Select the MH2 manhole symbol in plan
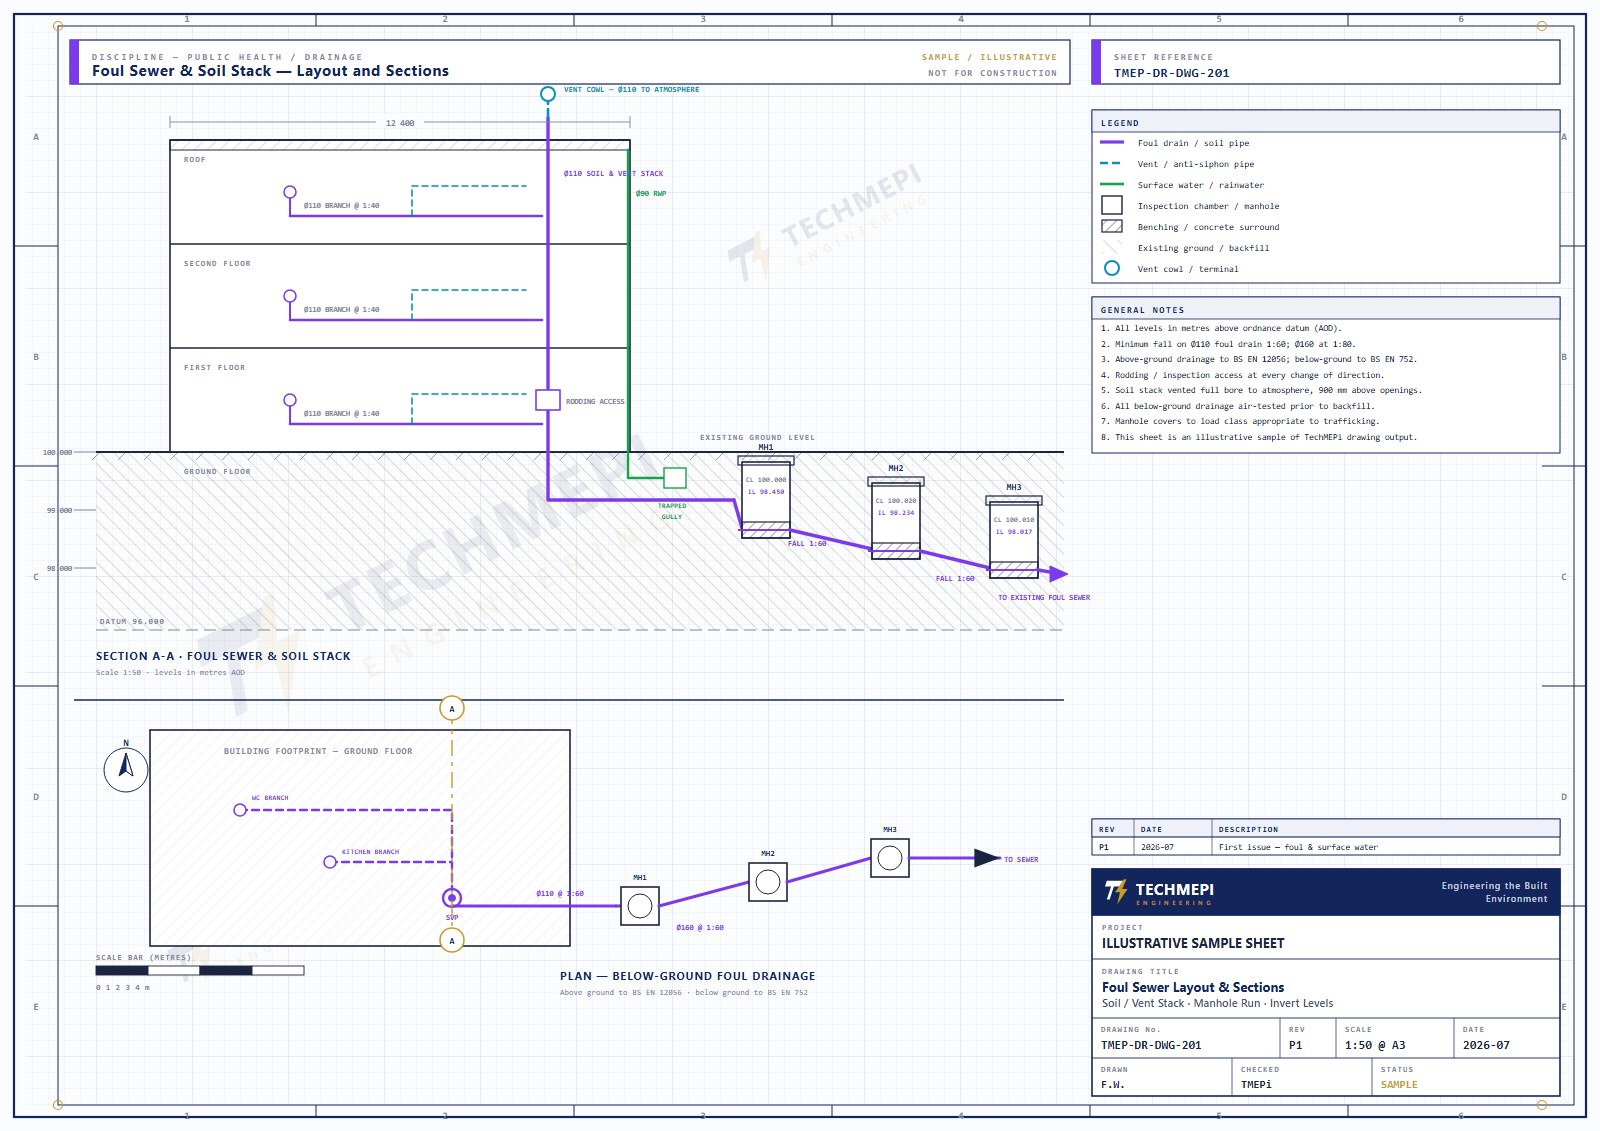 point(768,882)
